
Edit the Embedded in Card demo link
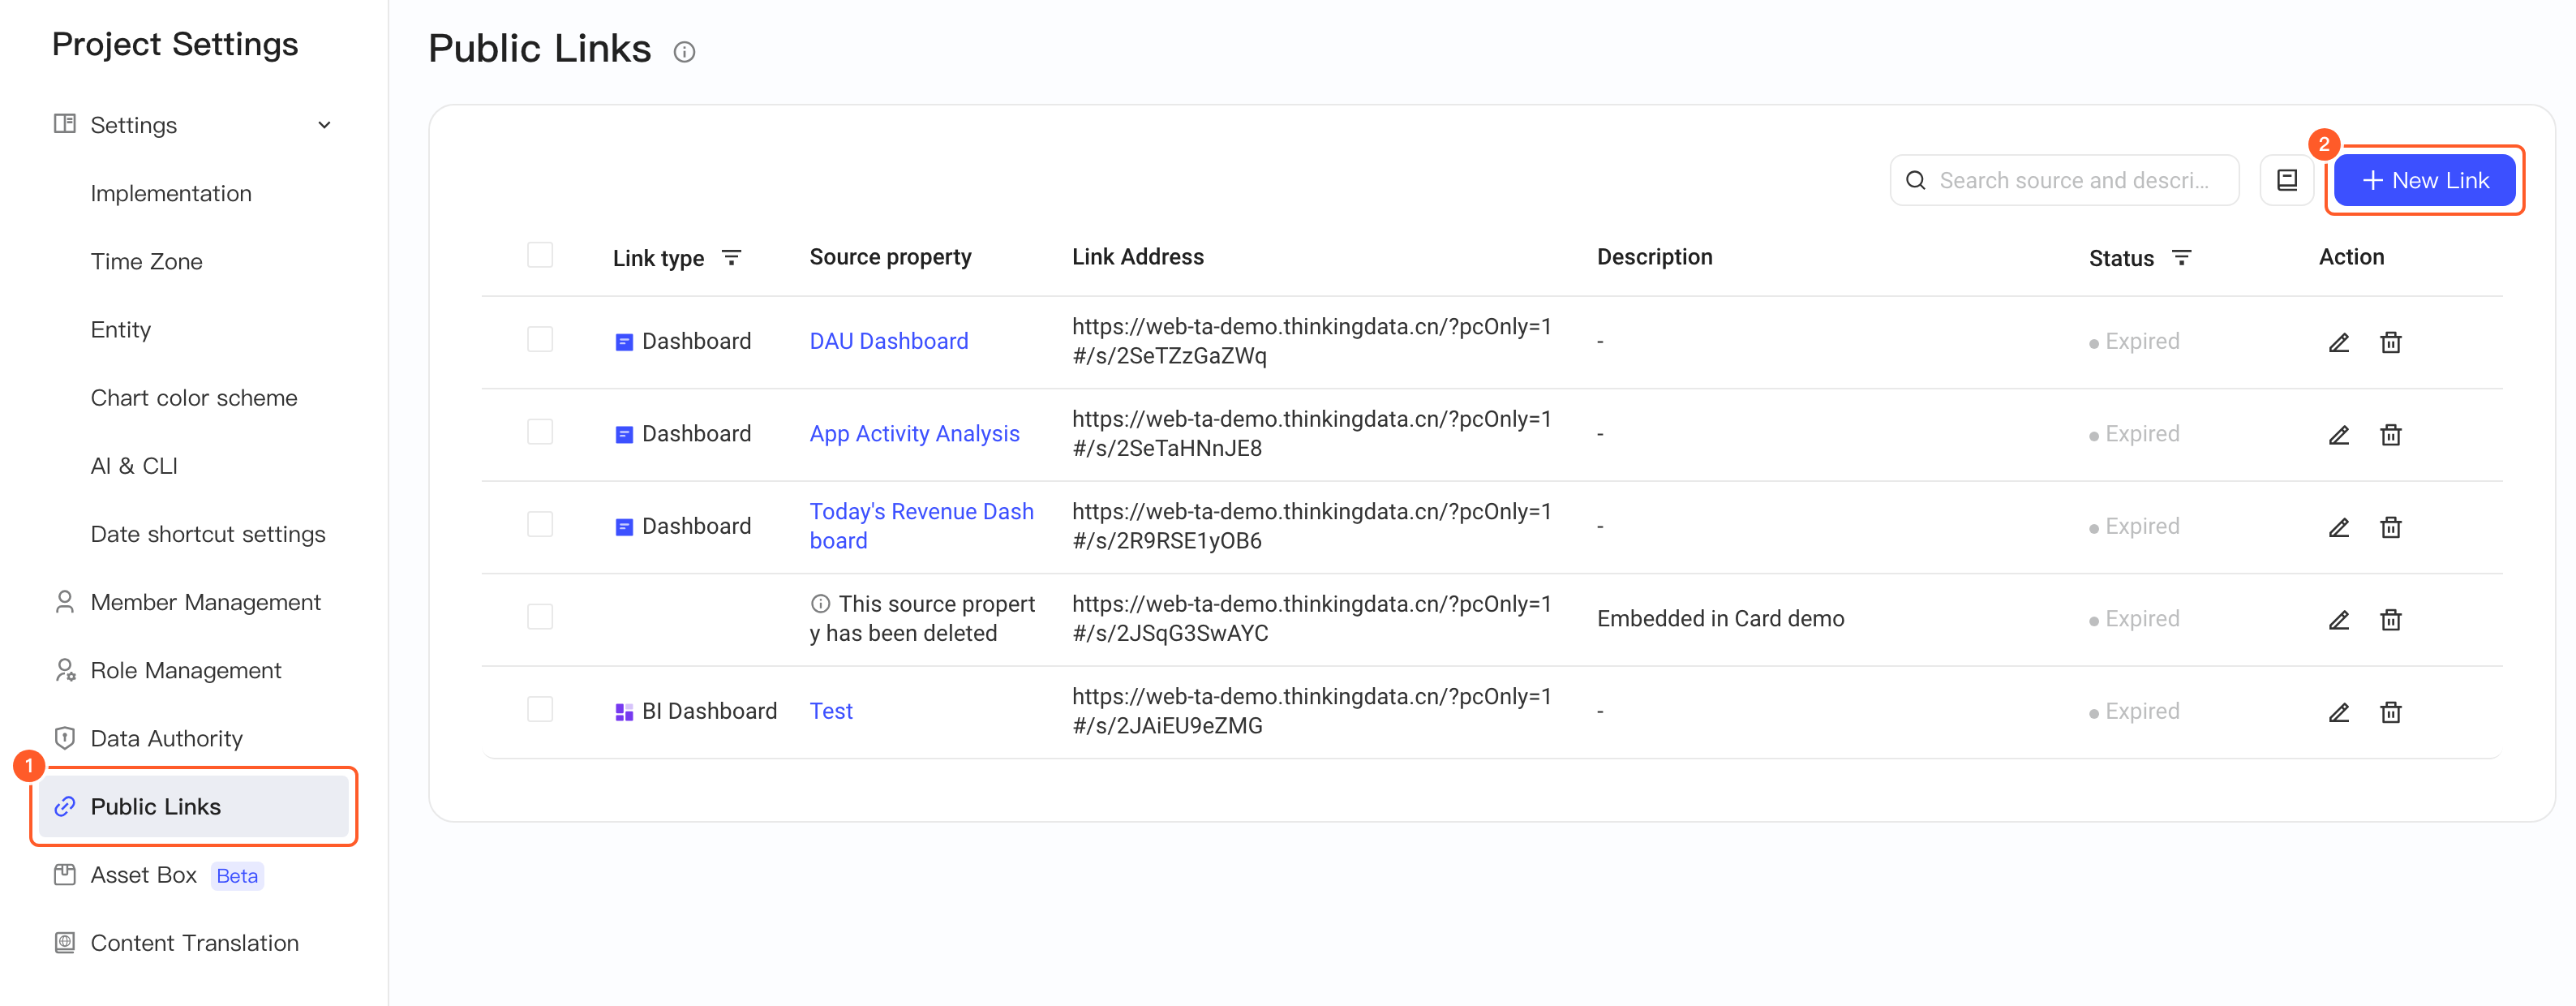pos(2338,619)
